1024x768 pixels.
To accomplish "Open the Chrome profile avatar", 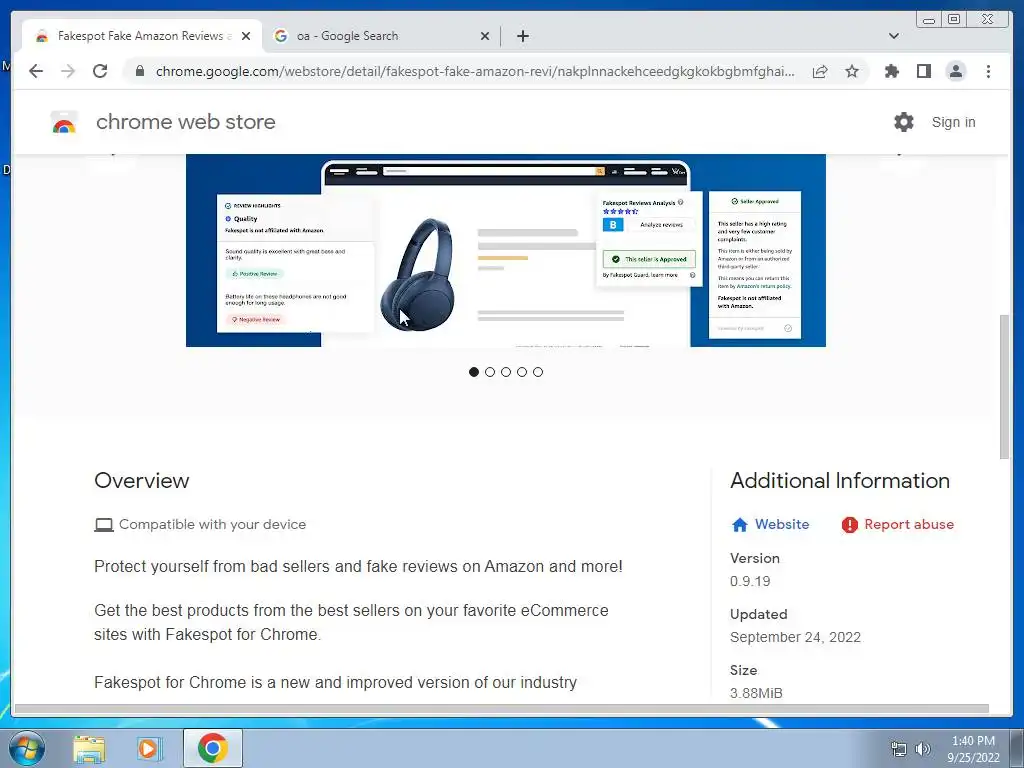I will (955, 71).
